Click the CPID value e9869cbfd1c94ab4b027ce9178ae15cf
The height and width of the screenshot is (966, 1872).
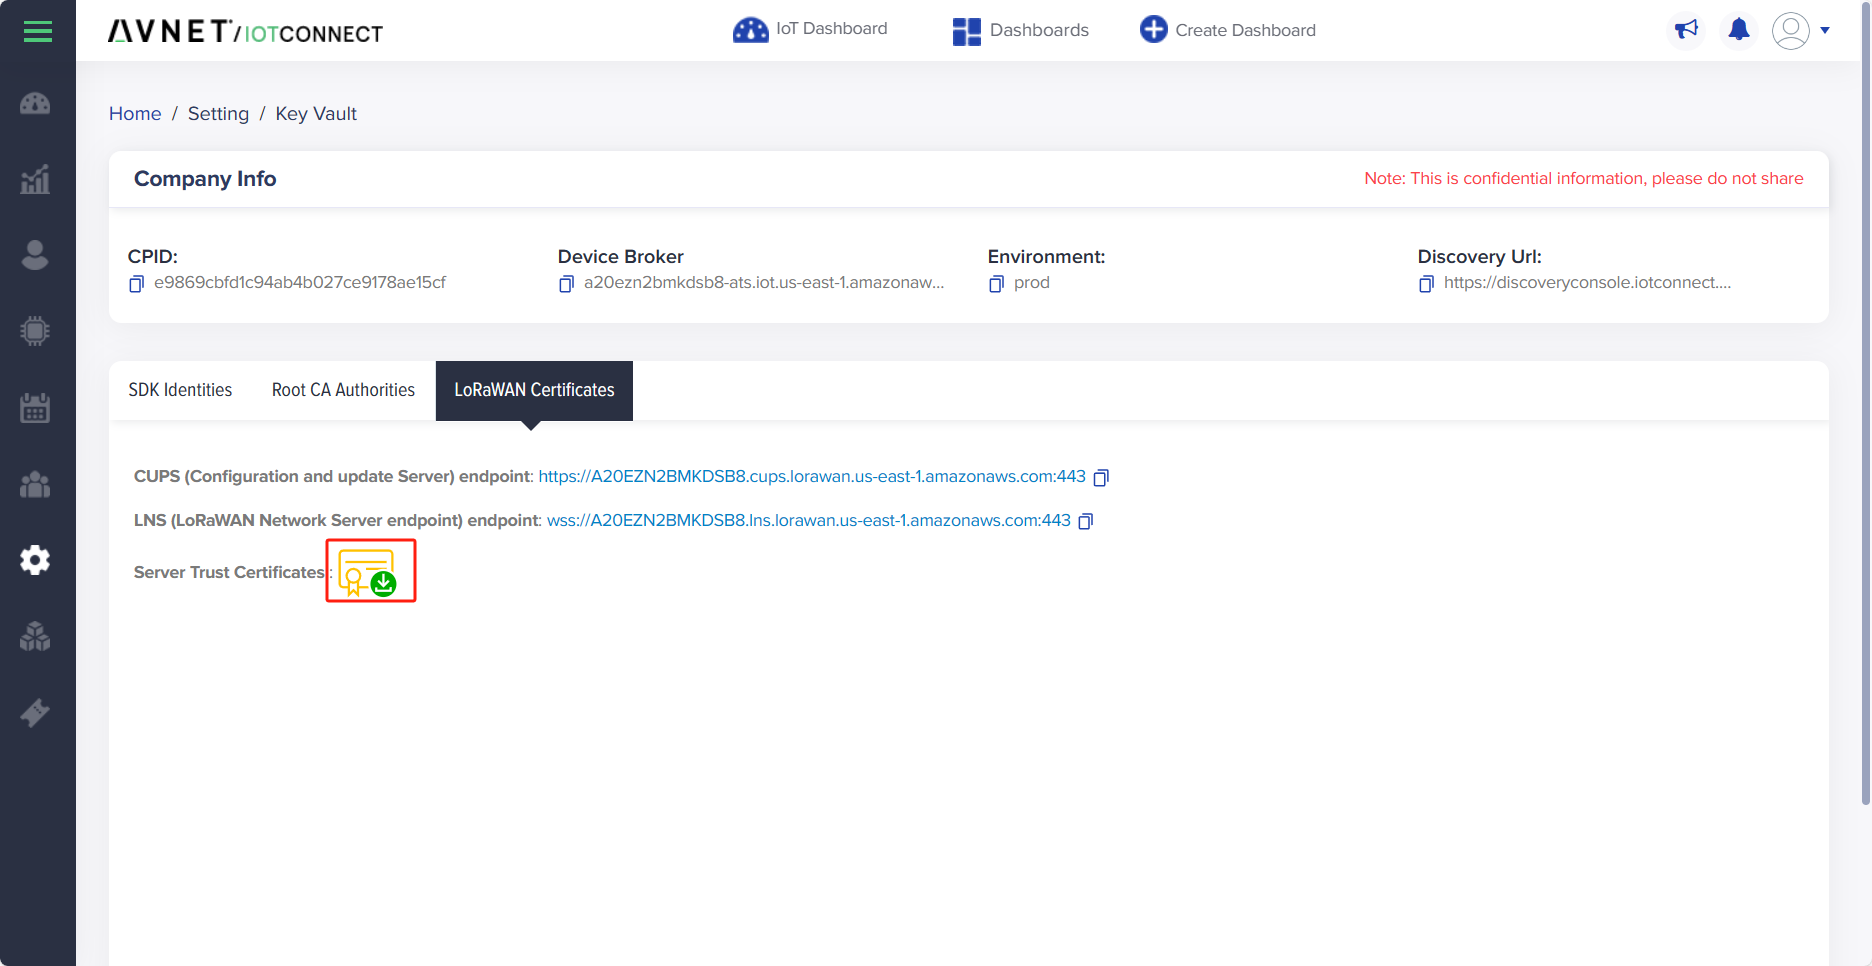pos(300,283)
